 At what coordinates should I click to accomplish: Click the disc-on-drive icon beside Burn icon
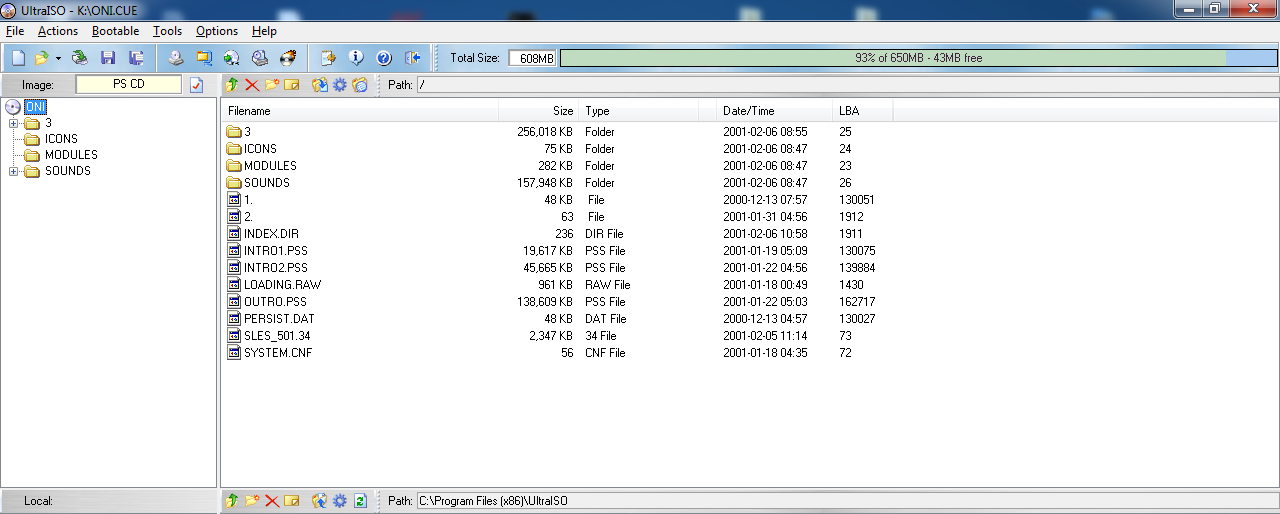[260, 58]
